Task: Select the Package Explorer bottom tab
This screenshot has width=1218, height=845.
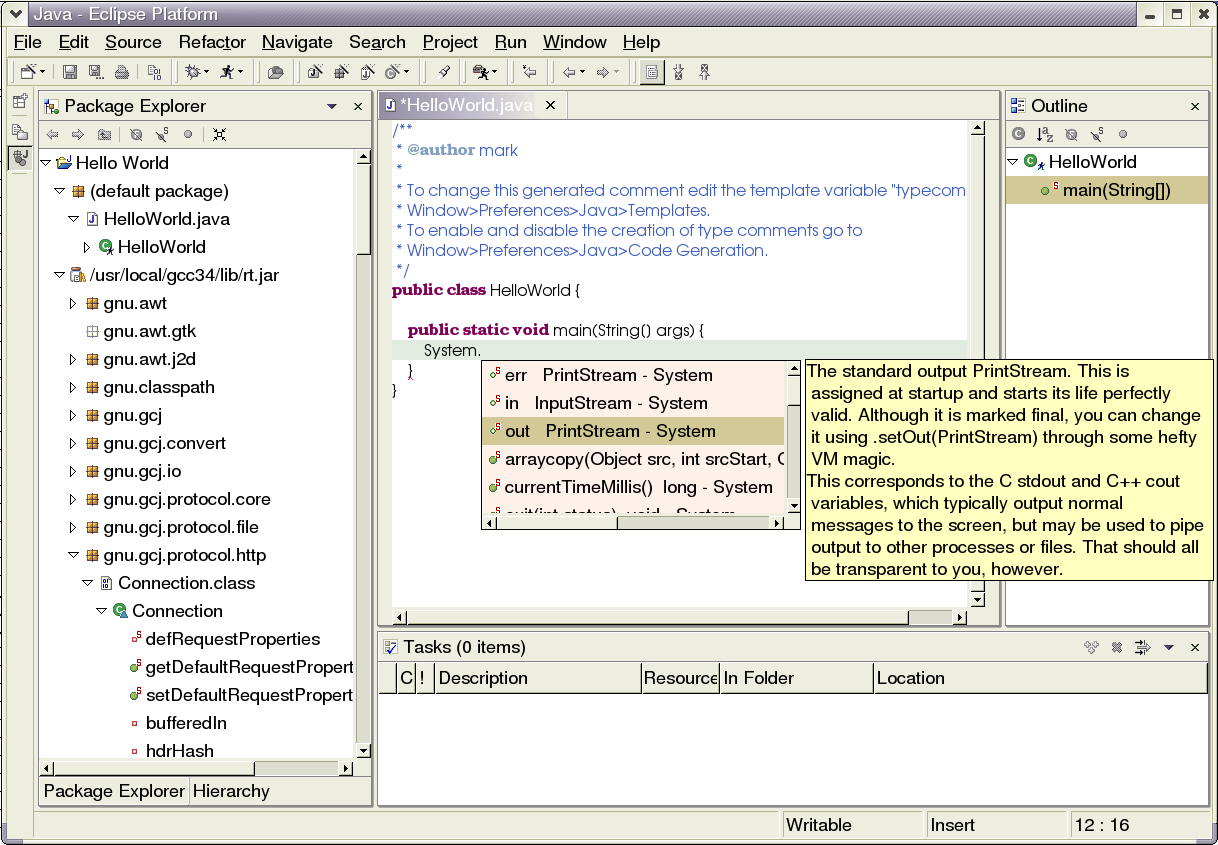Action: tap(115, 791)
